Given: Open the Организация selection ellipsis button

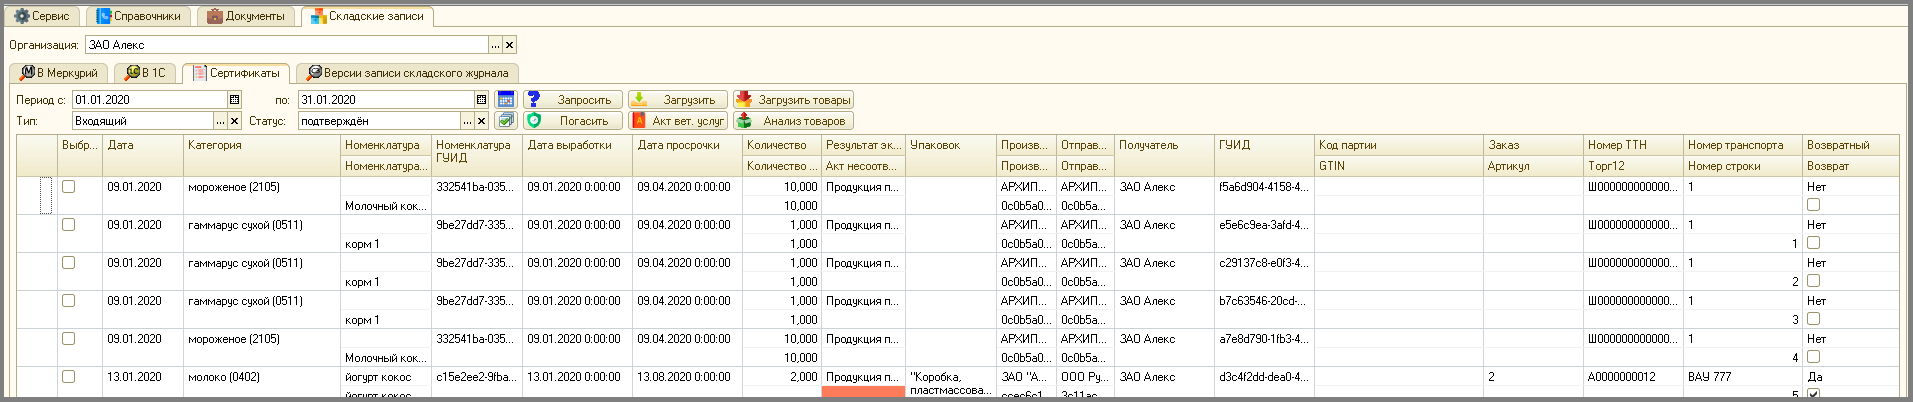Looking at the screenshot, I should coord(495,45).
